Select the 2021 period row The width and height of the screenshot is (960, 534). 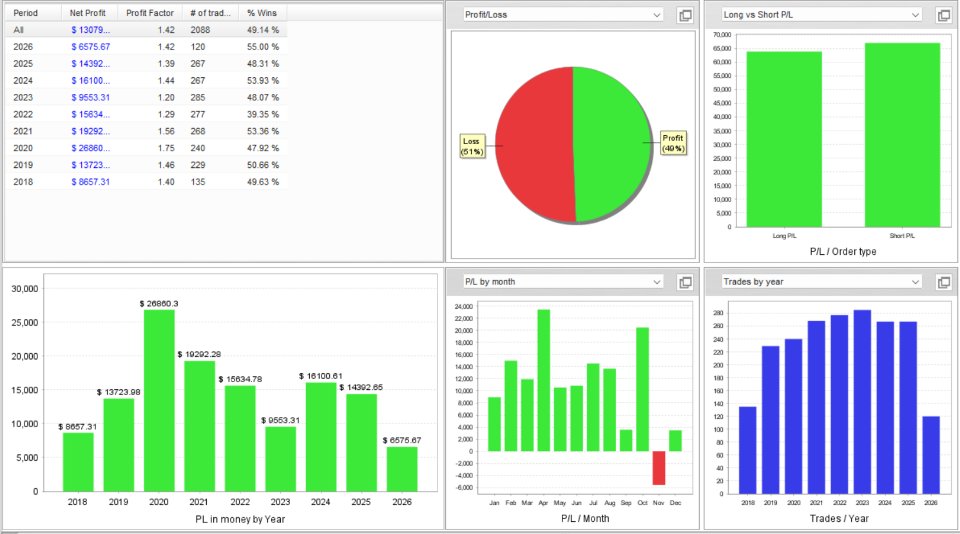[x=146, y=131]
